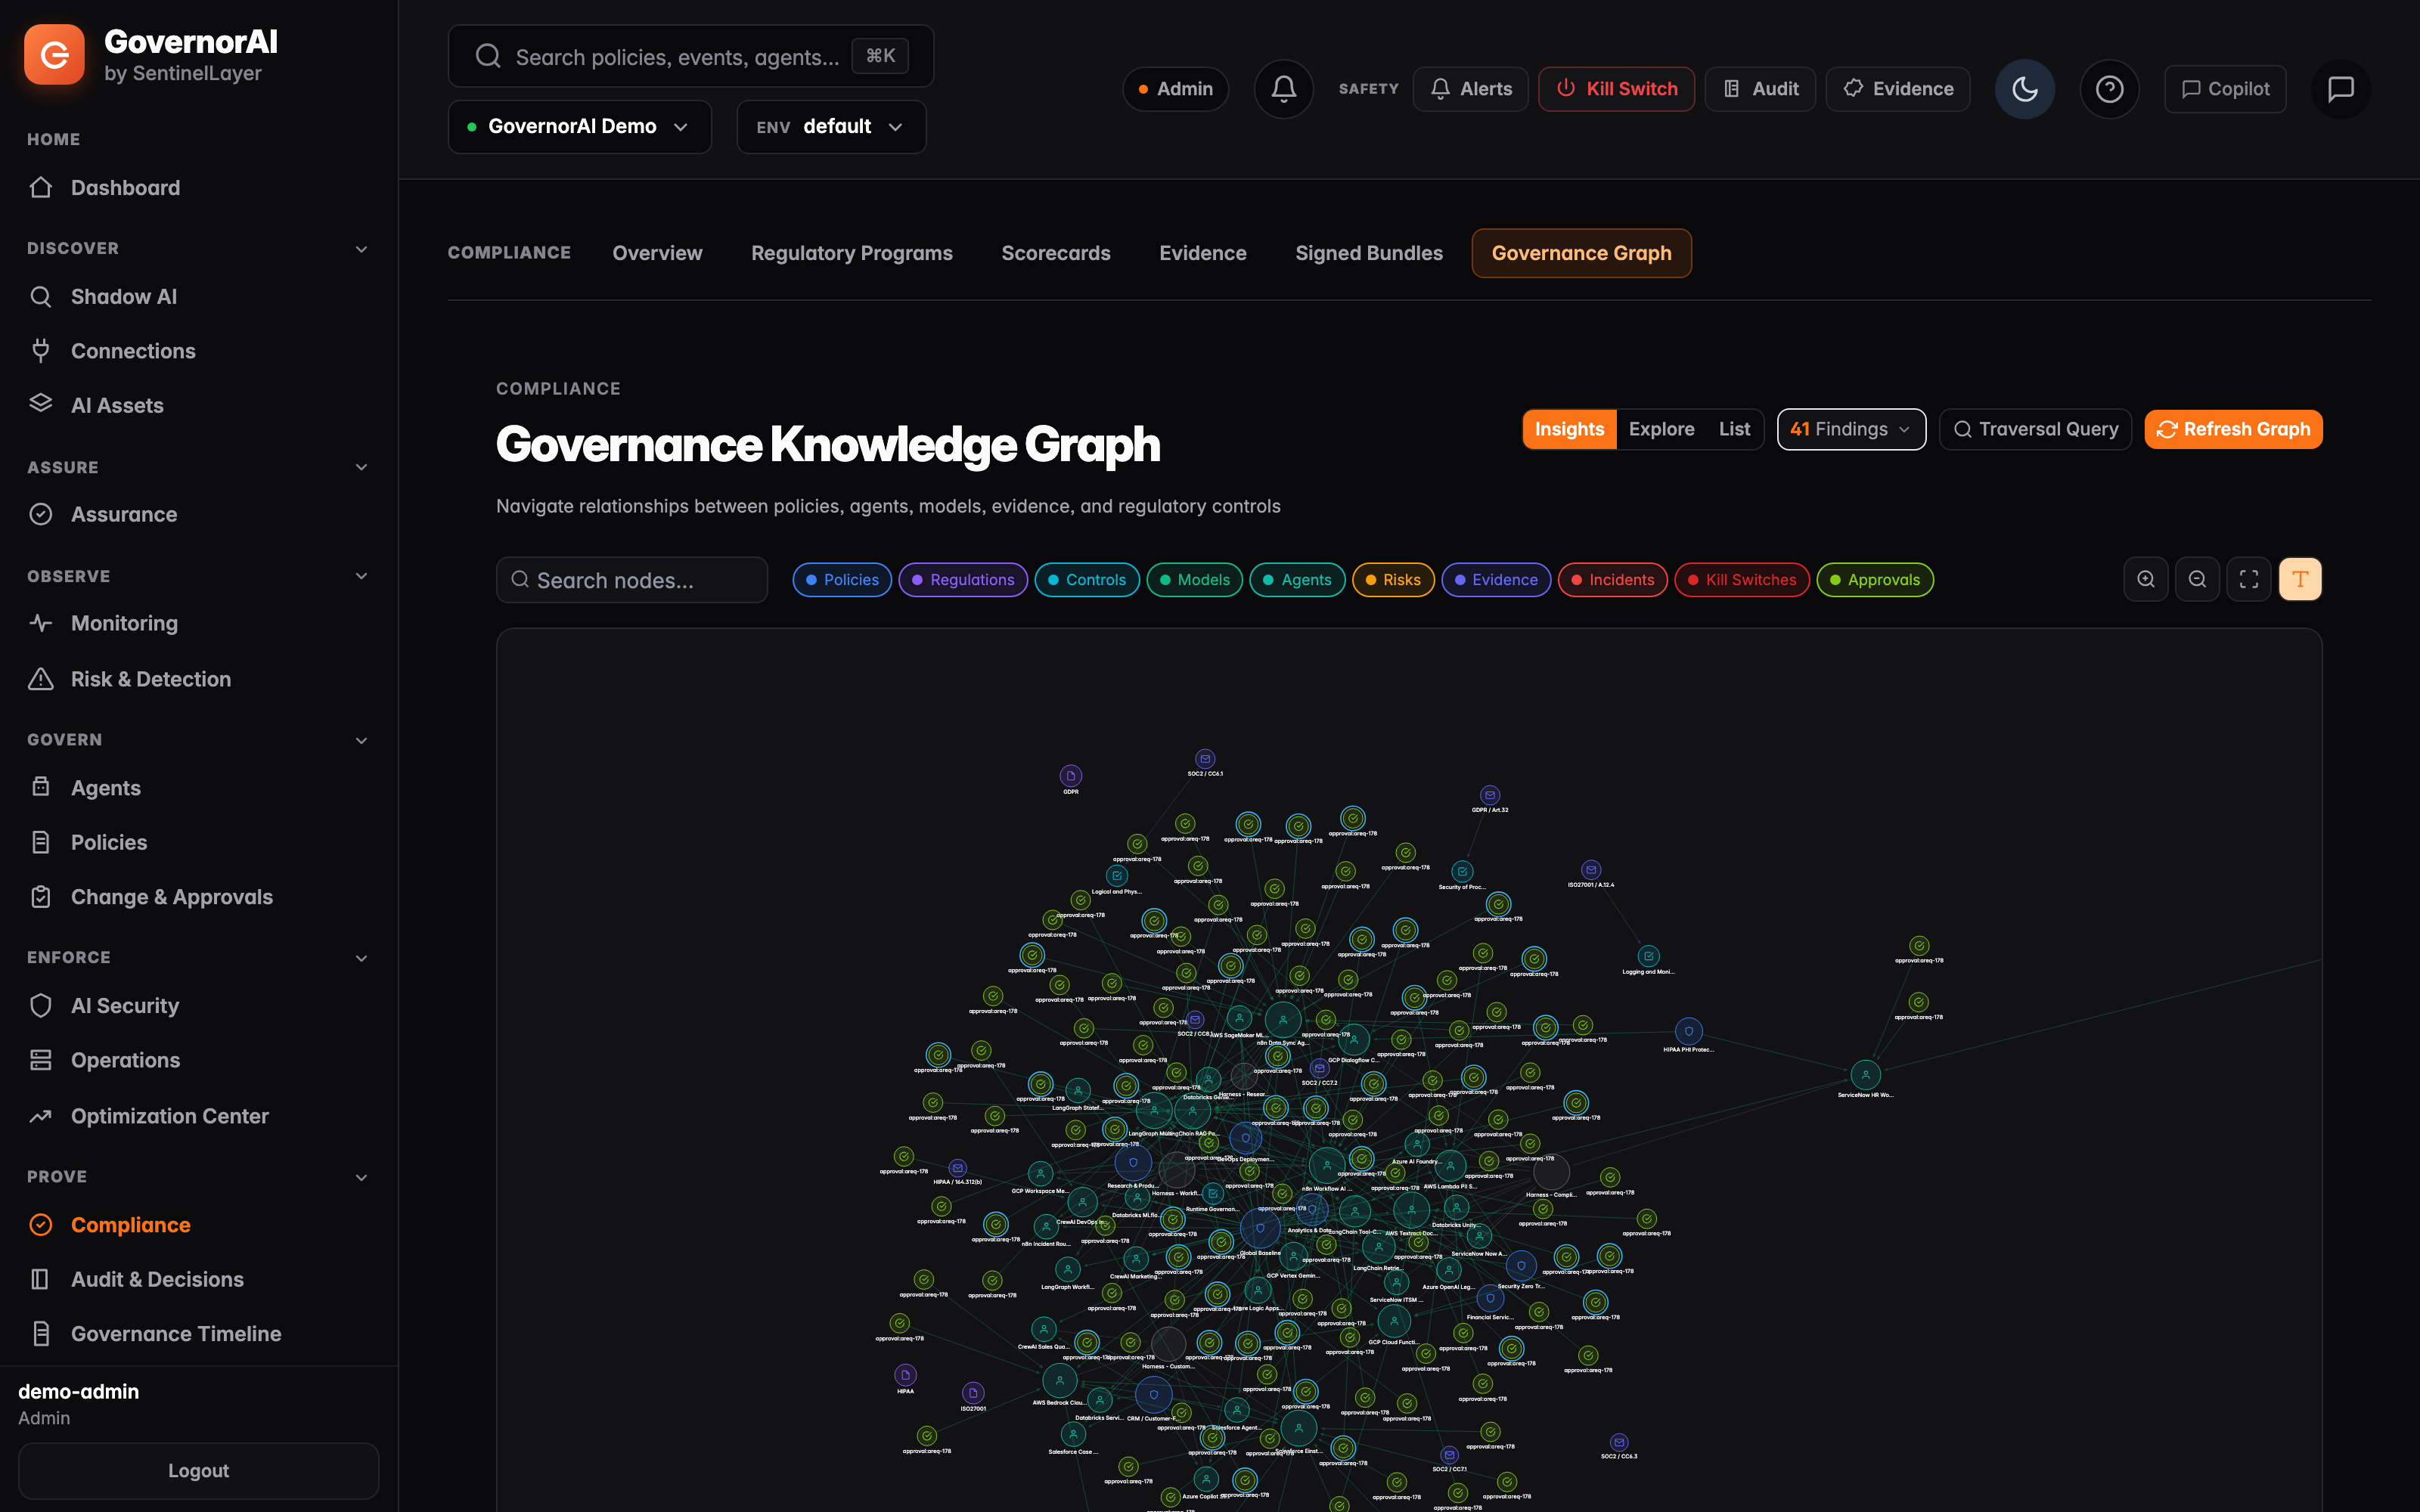
Task: Collapse the Govern sidebar section
Action: (361, 740)
